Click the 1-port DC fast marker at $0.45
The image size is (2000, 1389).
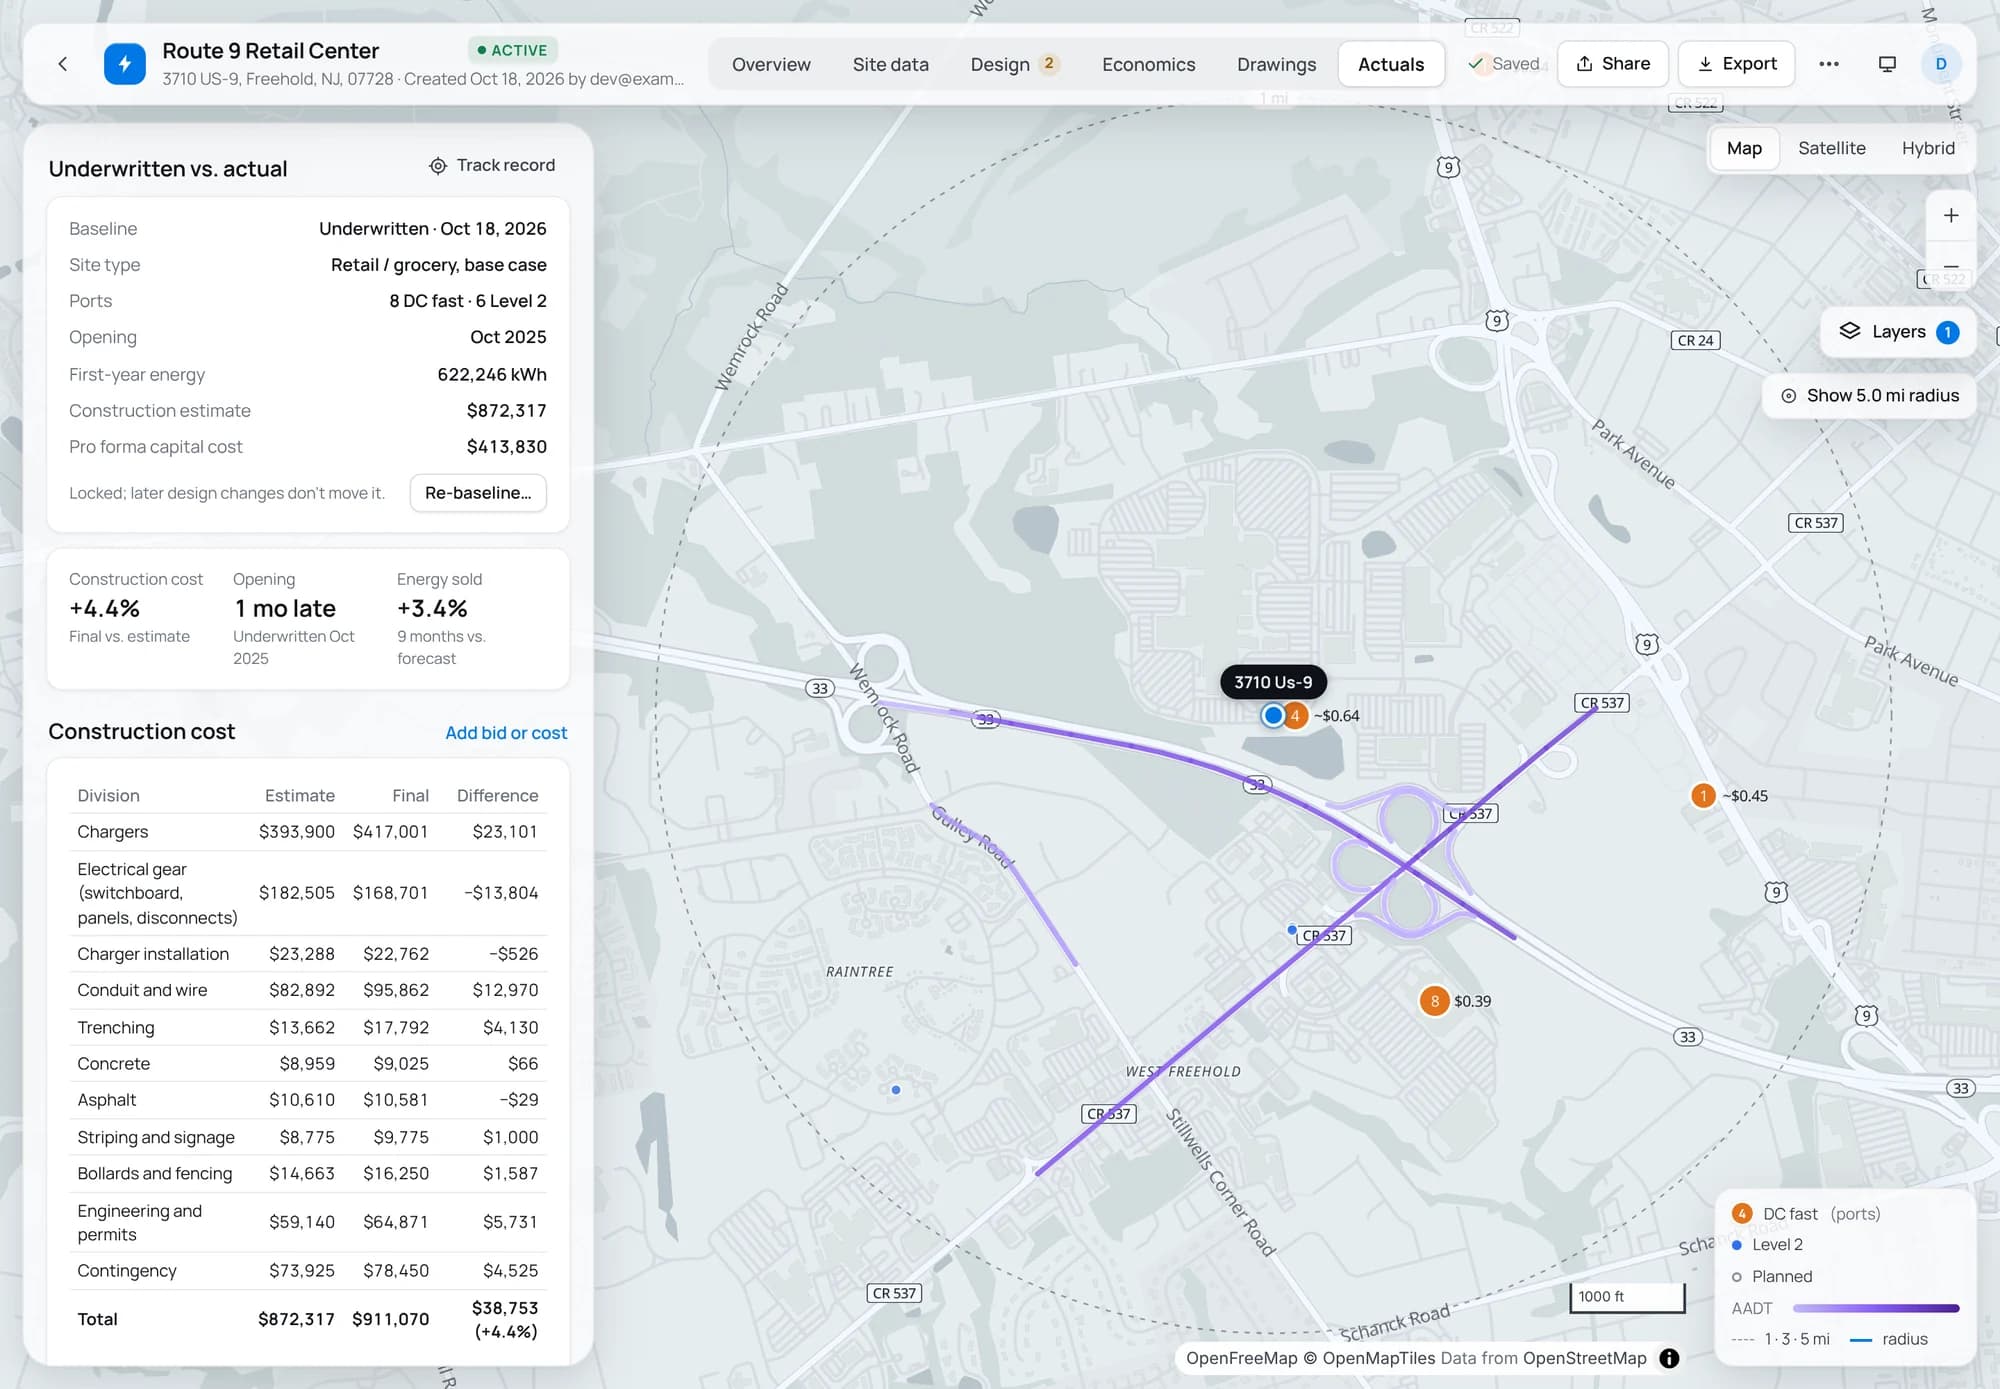click(x=1703, y=796)
